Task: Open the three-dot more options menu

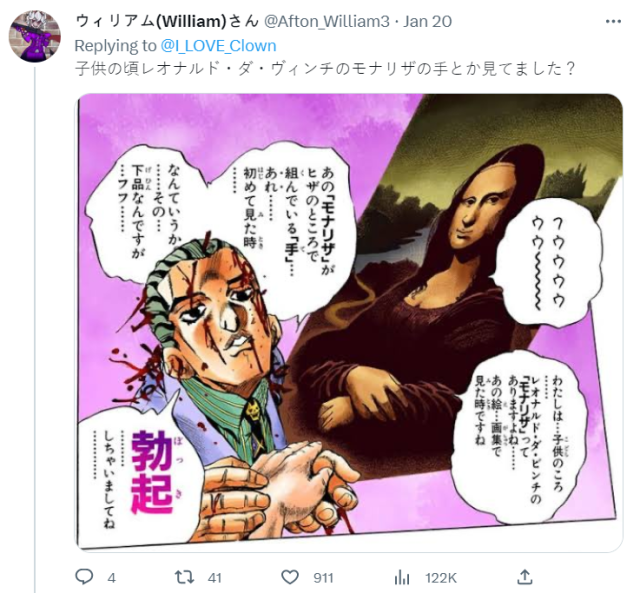Action: tap(613, 22)
